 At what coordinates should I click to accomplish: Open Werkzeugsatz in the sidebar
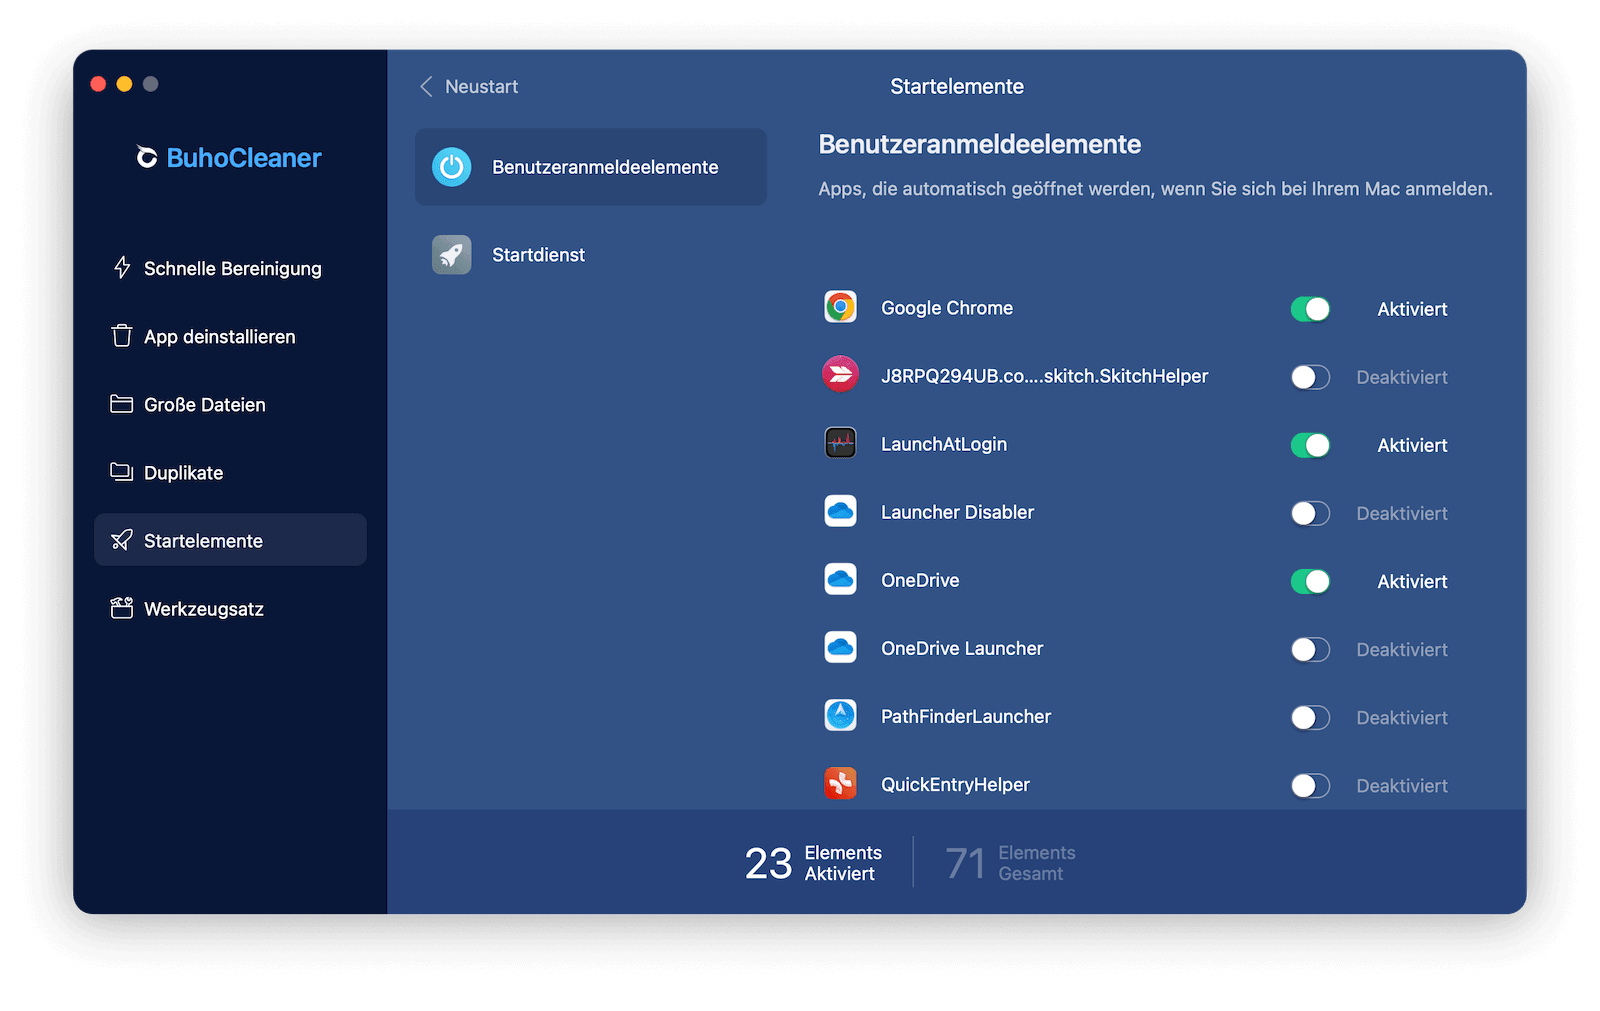230,608
